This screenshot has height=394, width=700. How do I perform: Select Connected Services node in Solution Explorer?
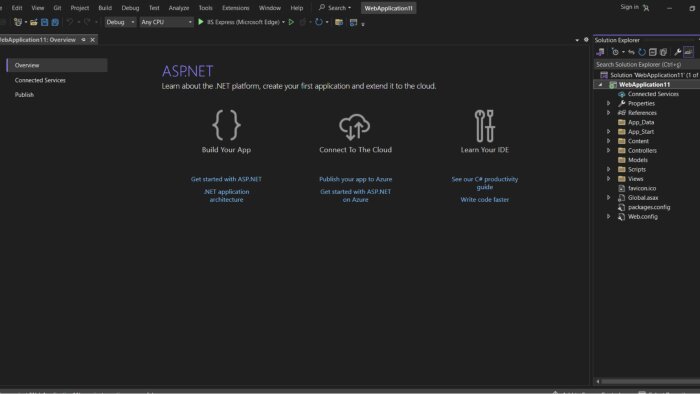pyautogui.click(x=653, y=94)
